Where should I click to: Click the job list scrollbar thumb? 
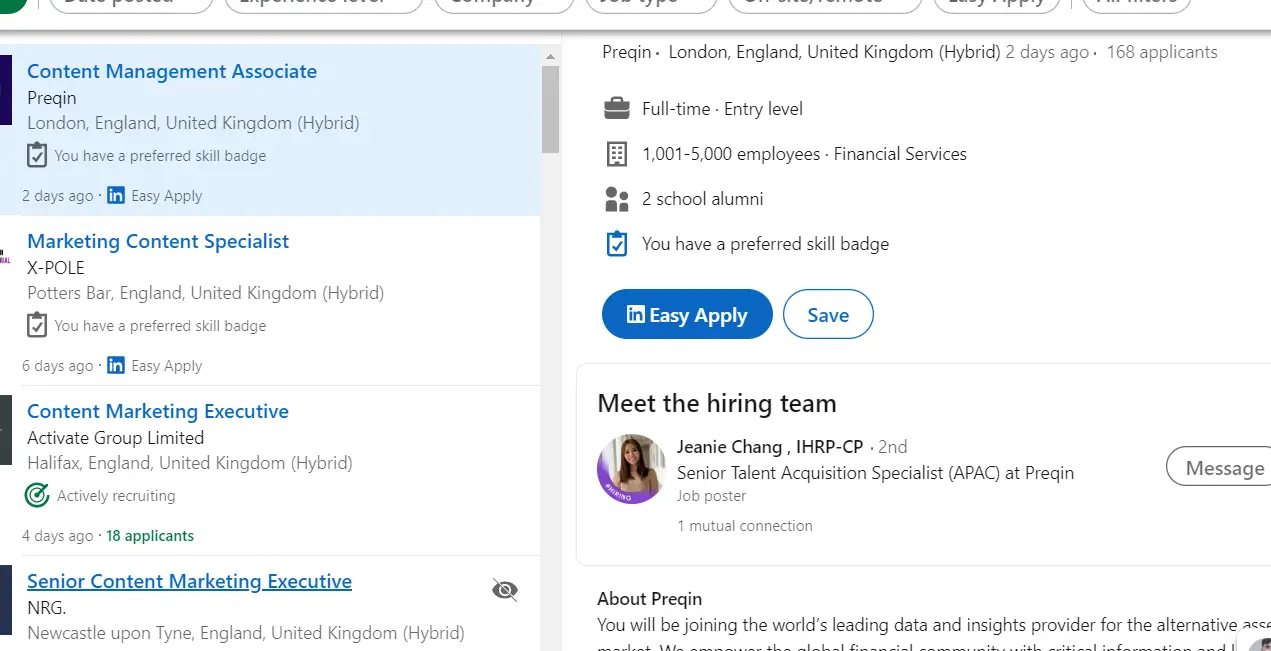pos(550,109)
